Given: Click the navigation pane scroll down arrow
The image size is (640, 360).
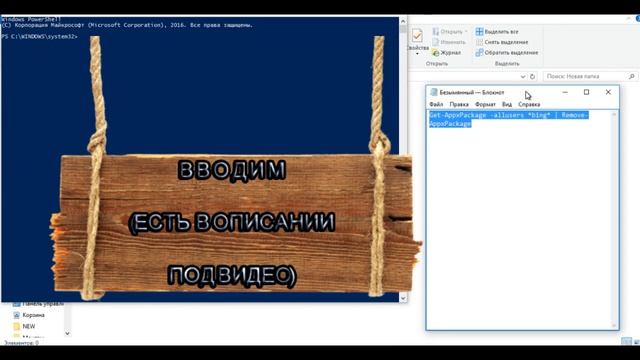Looking at the screenshot, I should pyautogui.click(x=67, y=333).
